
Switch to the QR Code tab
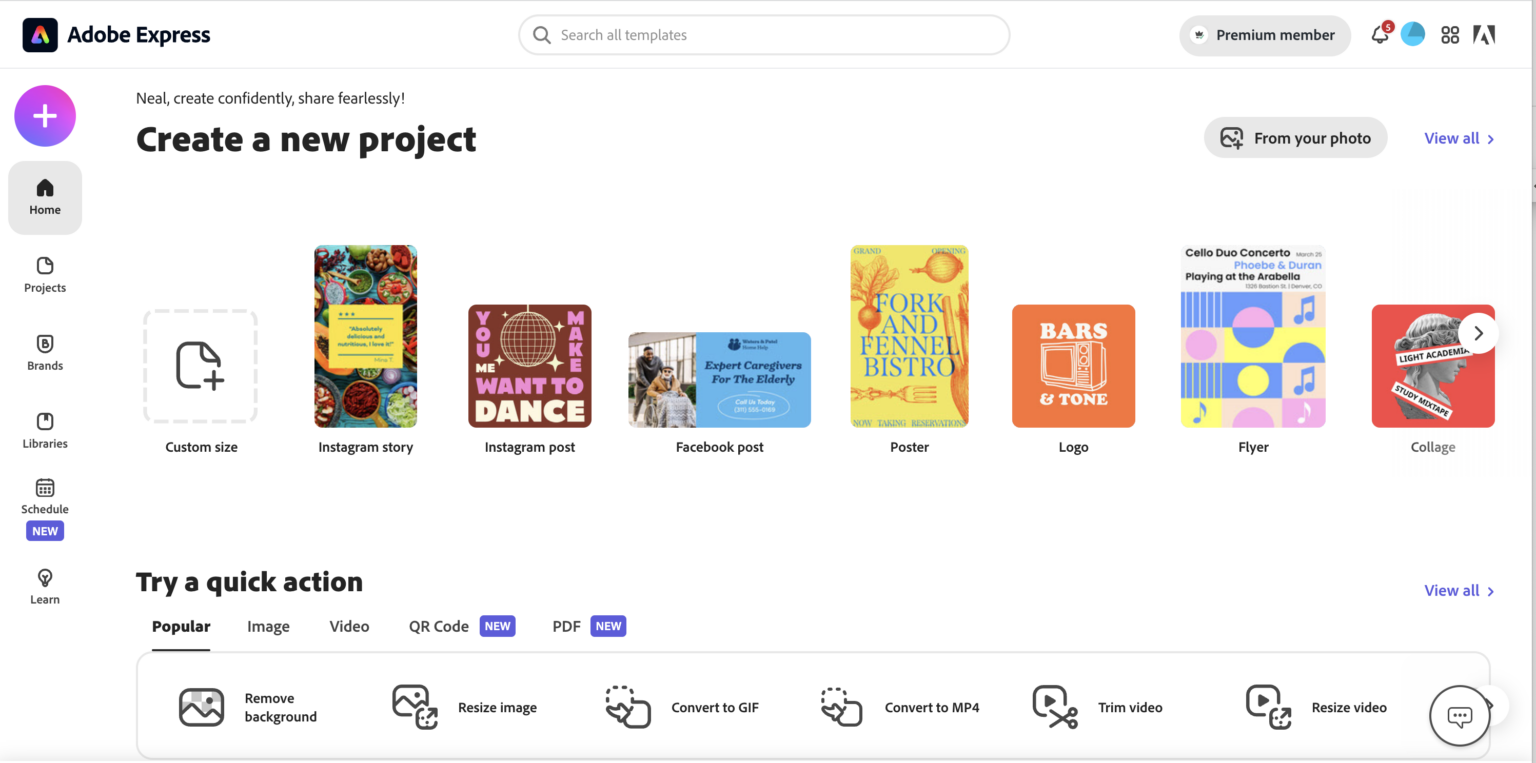pyautogui.click(x=438, y=626)
